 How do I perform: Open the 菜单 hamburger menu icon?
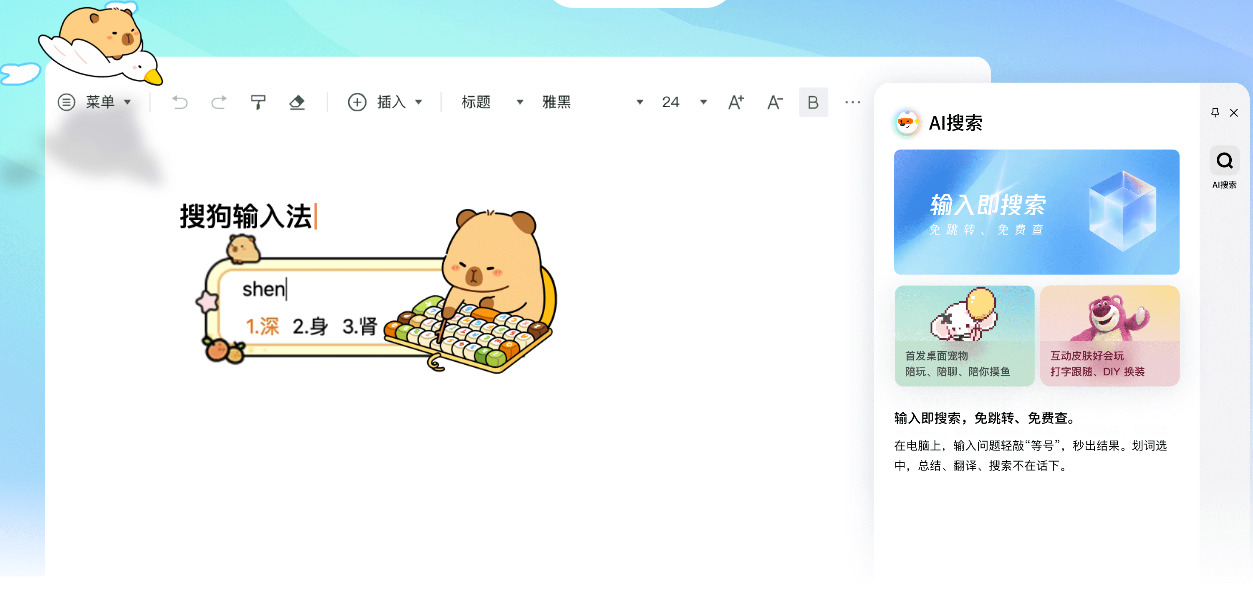pyautogui.click(x=66, y=102)
